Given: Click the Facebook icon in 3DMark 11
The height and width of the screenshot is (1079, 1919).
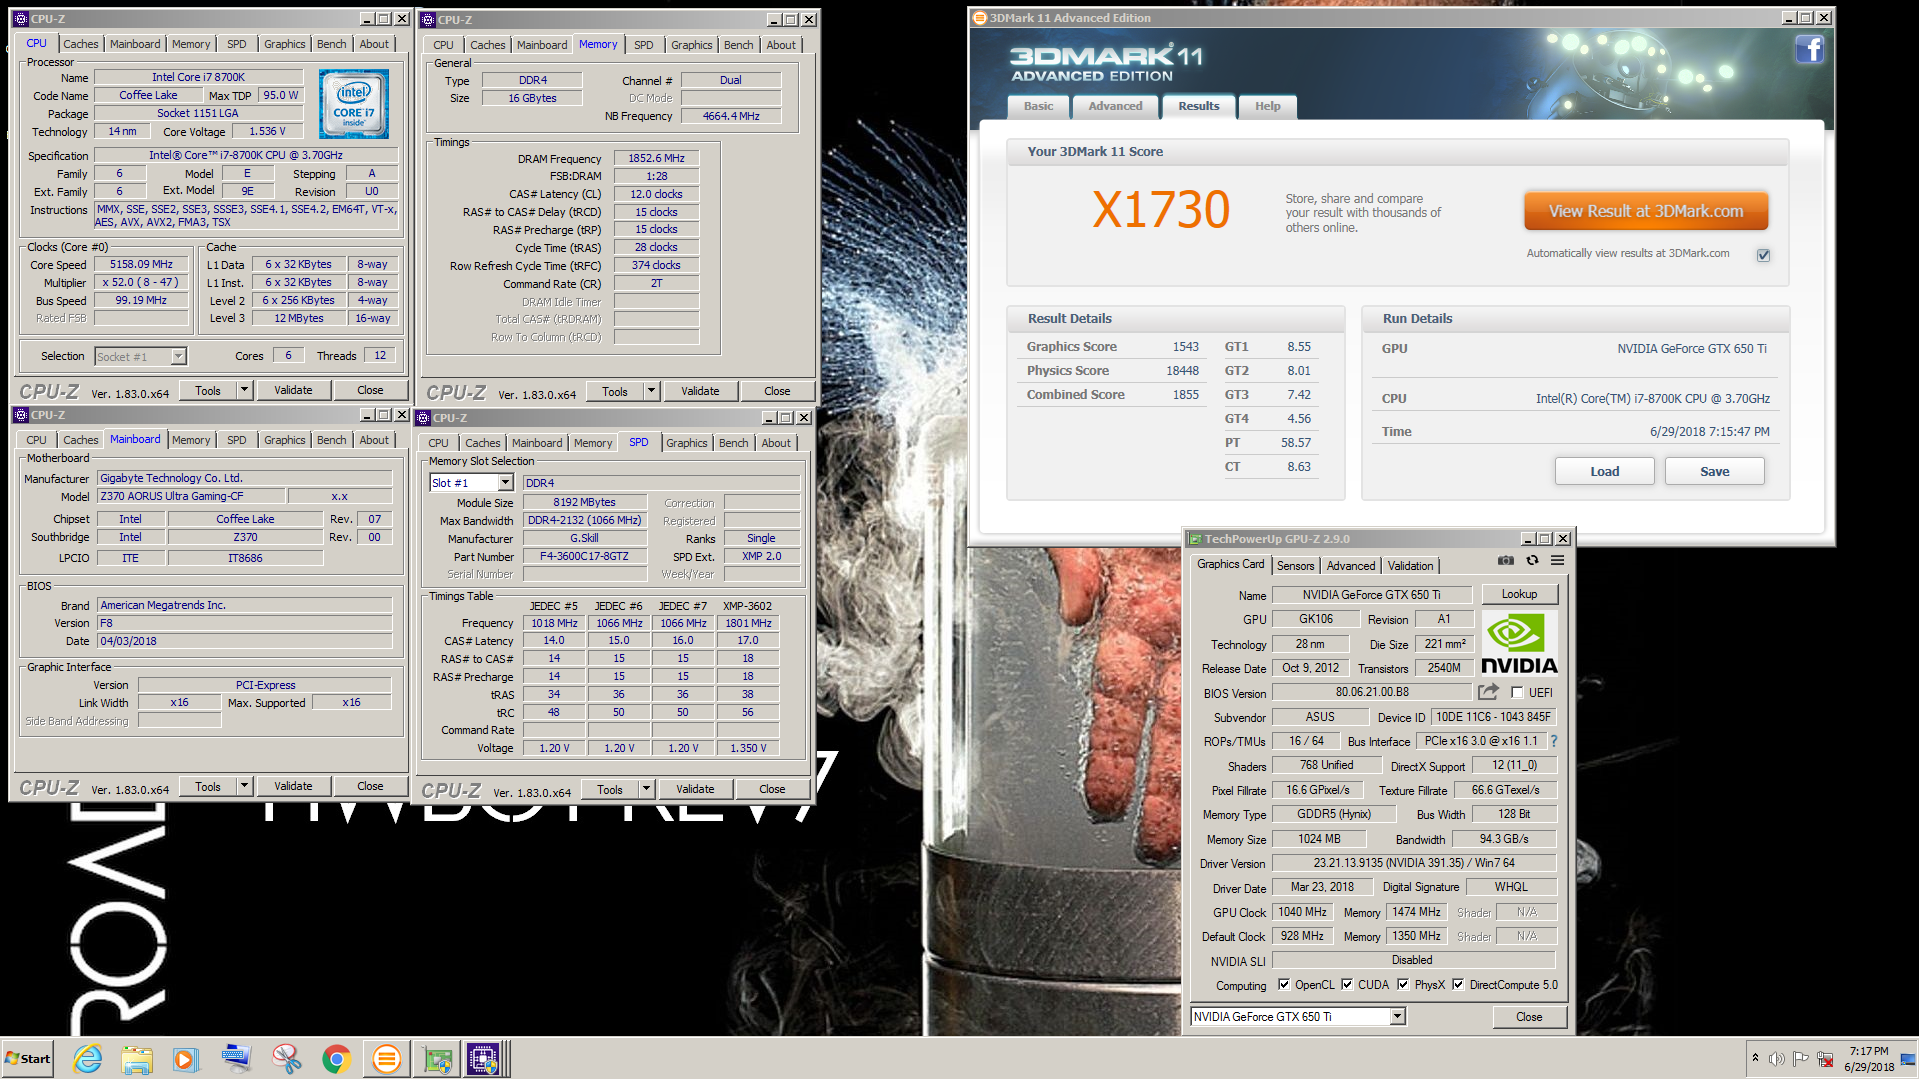Looking at the screenshot, I should click(x=1809, y=49).
